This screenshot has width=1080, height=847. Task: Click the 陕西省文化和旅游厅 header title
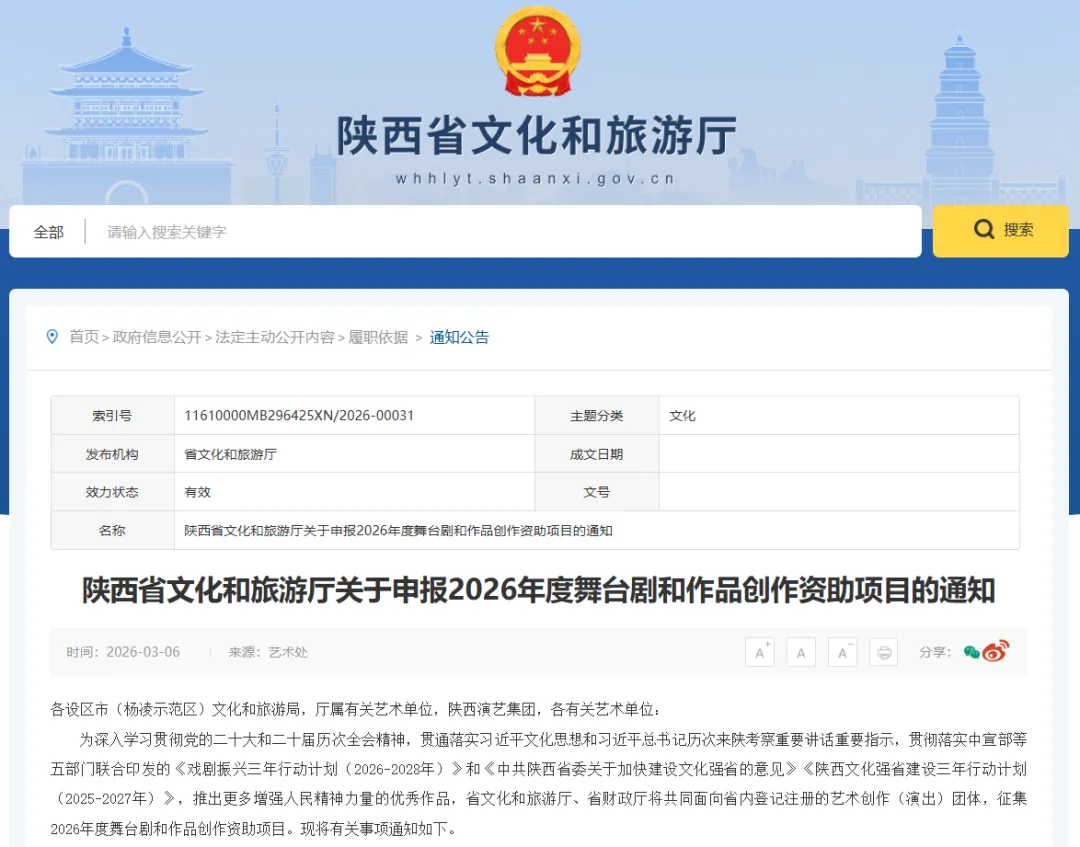click(x=538, y=133)
